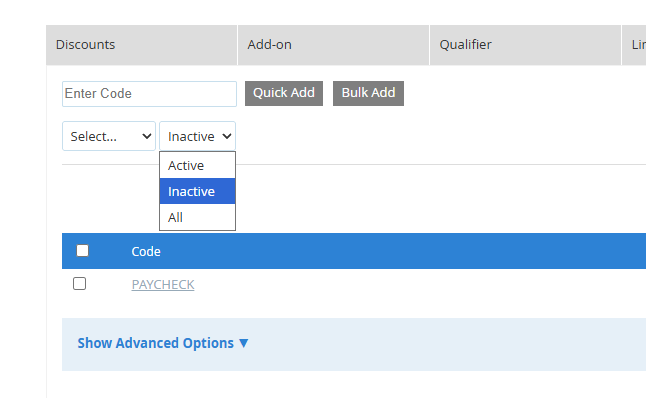The image size is (646, 398).
Task: Click the triangle beside Show Advanced Options
Action: 243,343
